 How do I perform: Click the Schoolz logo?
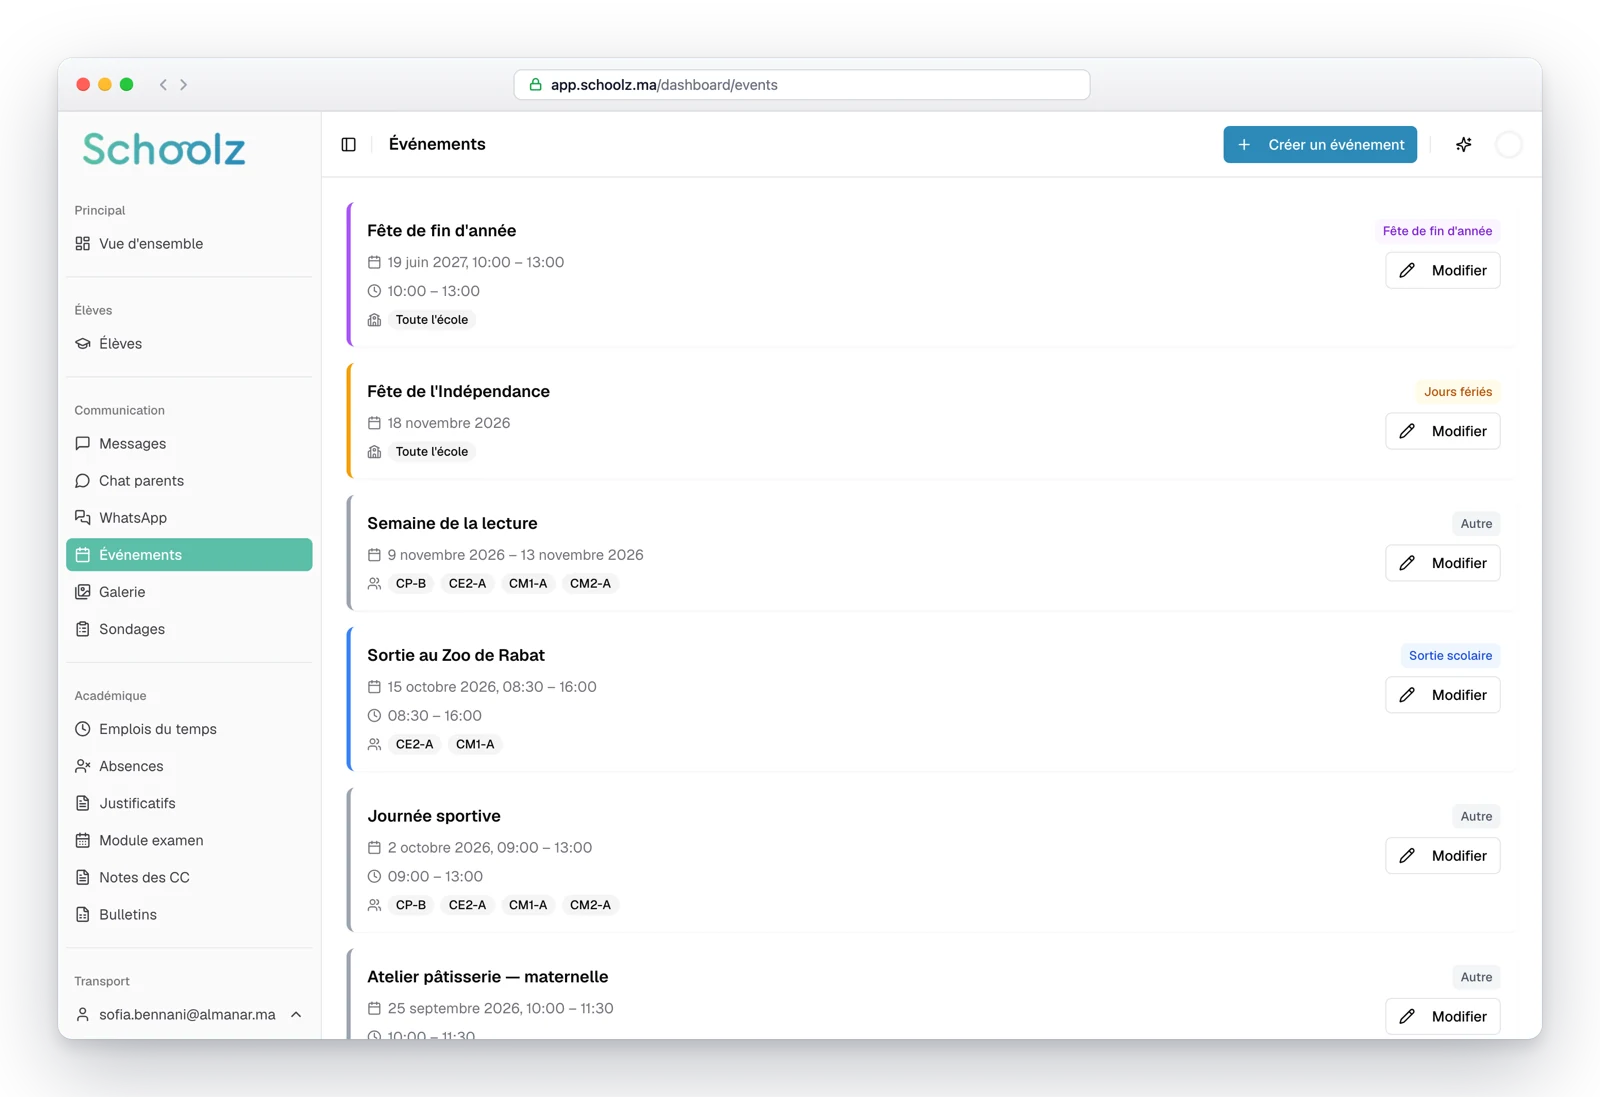[x=164, y=150]
